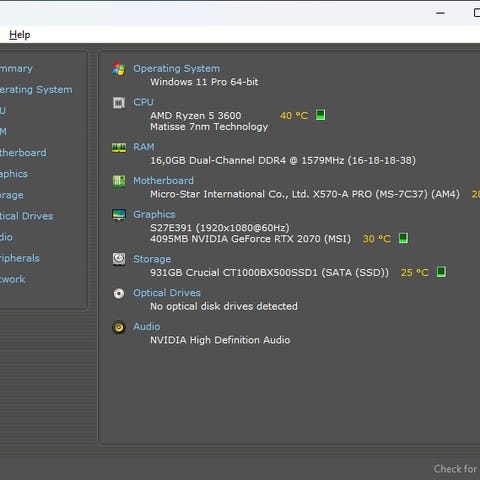Click the Graphics monitor icon
Screen dimensions: 480x480
[119, 215]
